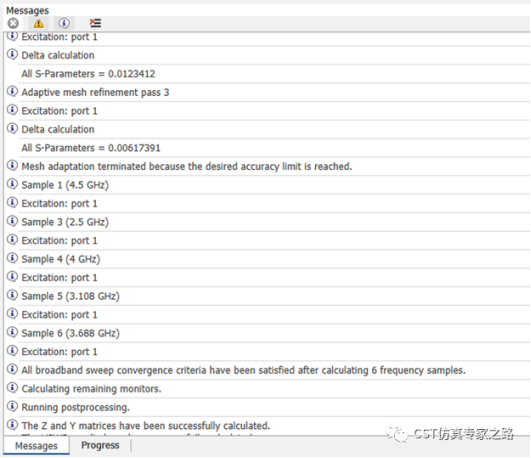Select the All S-Parameters = 0.0123412 line
Viewport: 531px width, 458px height.
[88, 74]
